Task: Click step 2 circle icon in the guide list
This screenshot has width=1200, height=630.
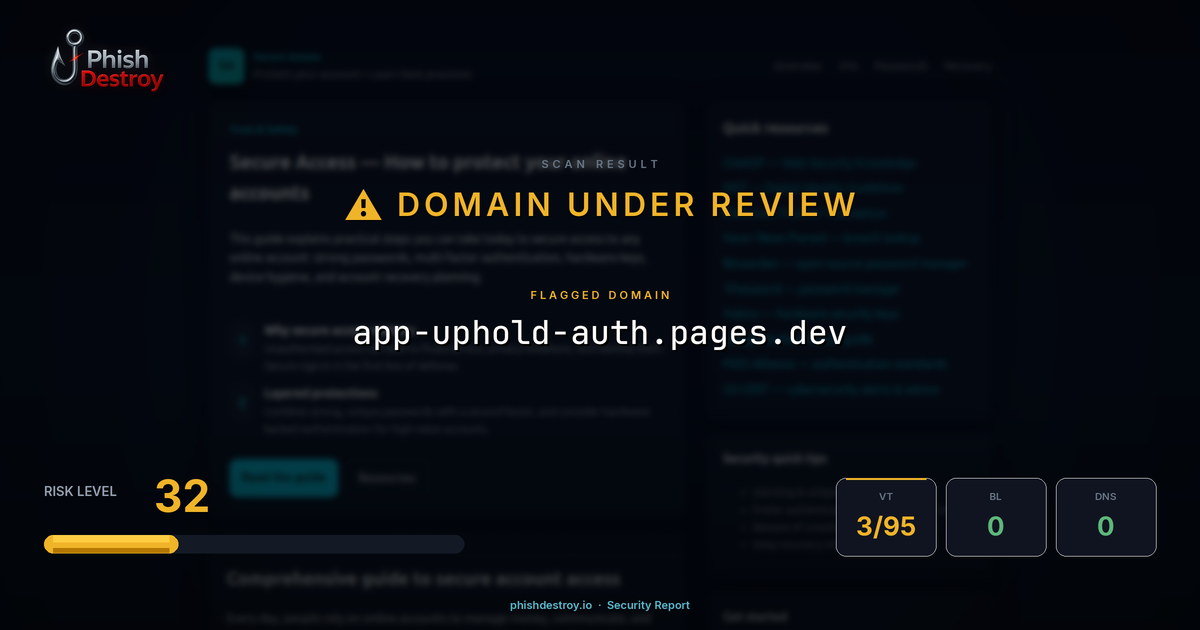Action: click(241, 402)
